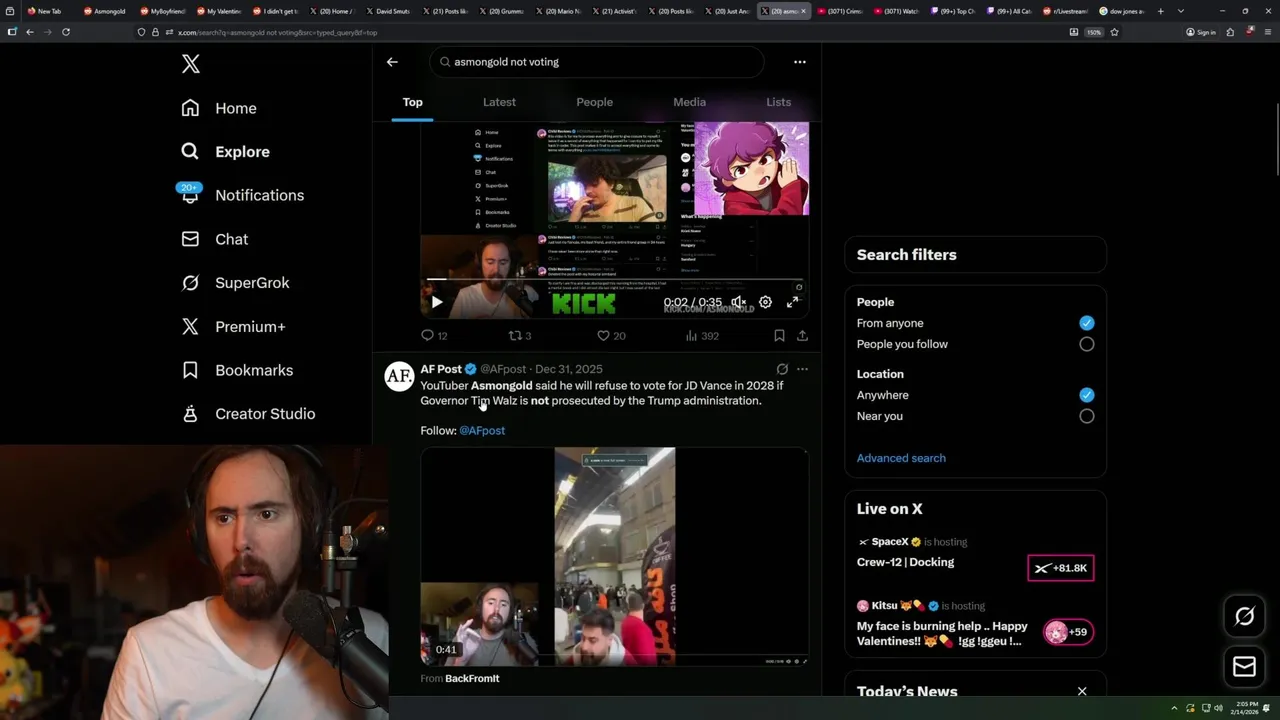1280x720 pixels.
Task: Click the Grok icon on the AF Post tweet
Action: point(782,369)
